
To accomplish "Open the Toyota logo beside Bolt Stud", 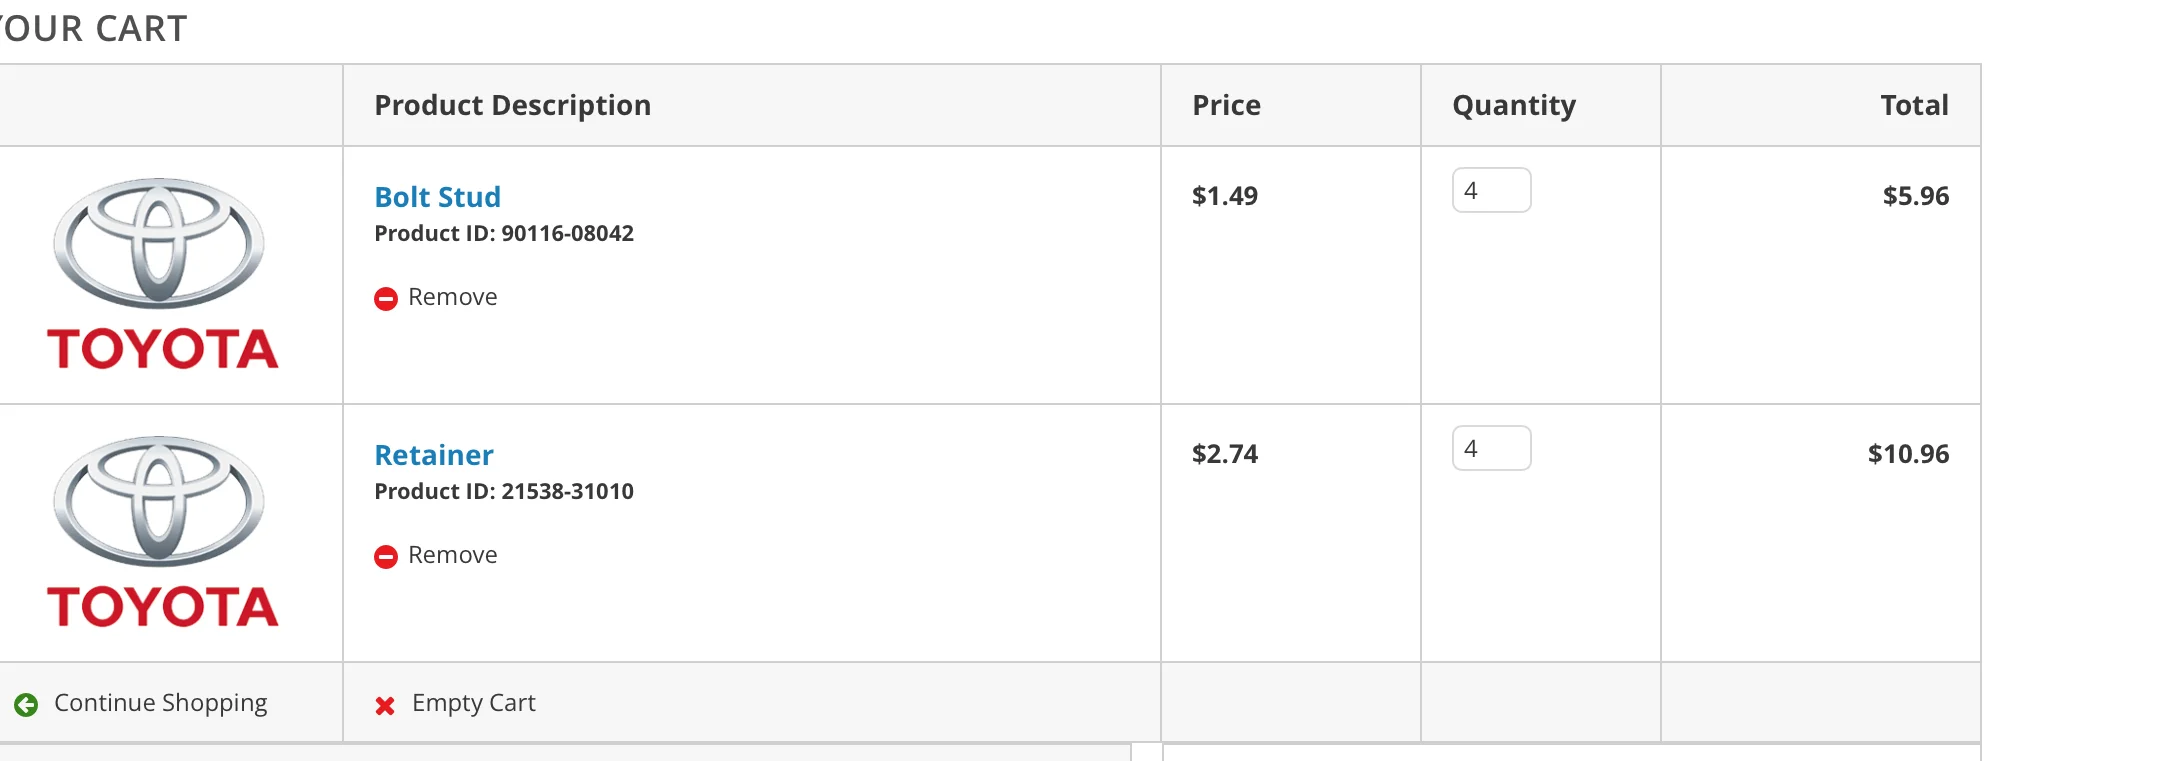I will [162, 274].
